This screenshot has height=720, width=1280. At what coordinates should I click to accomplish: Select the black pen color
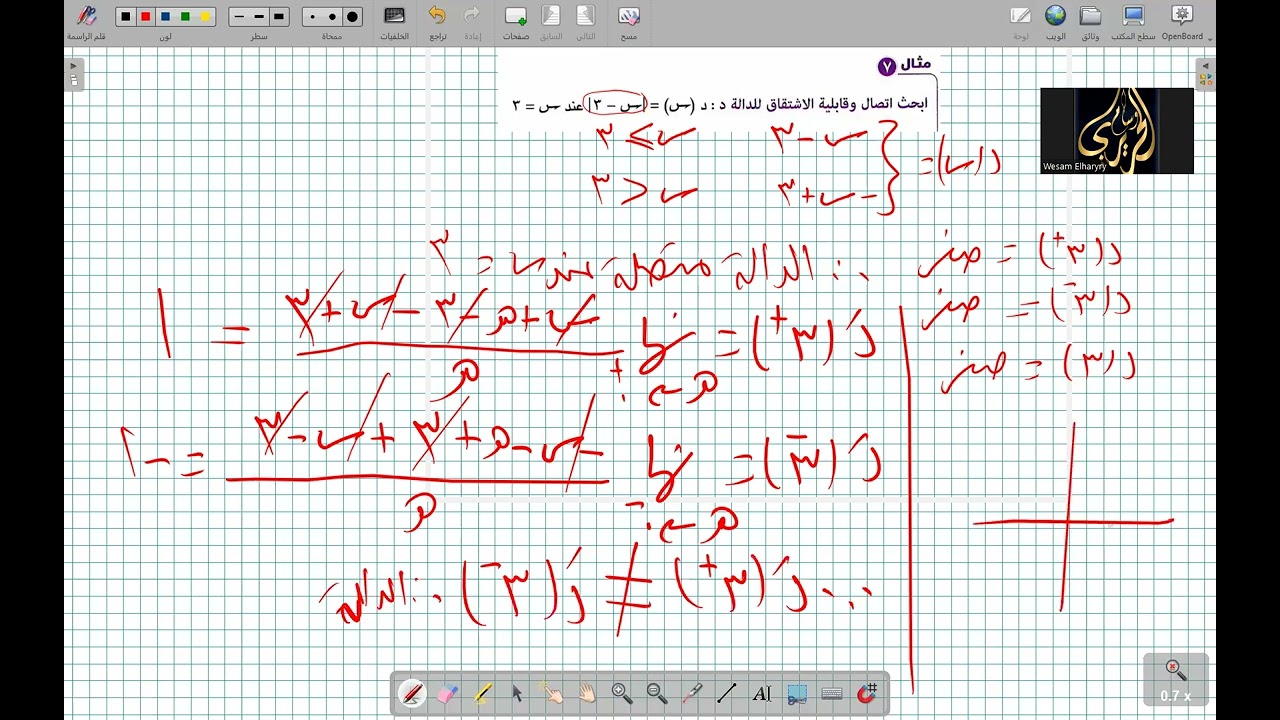point(125,17)
